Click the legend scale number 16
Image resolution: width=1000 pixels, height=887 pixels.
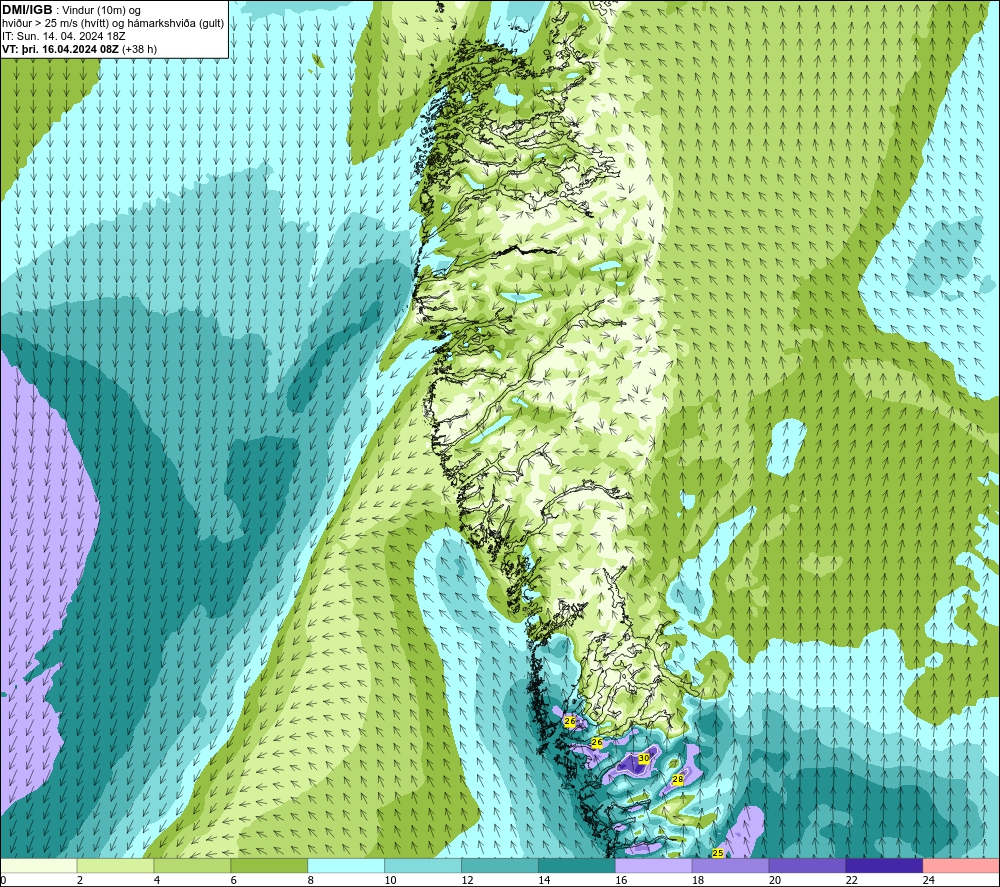pyautogui.click(x=621, y=880)
